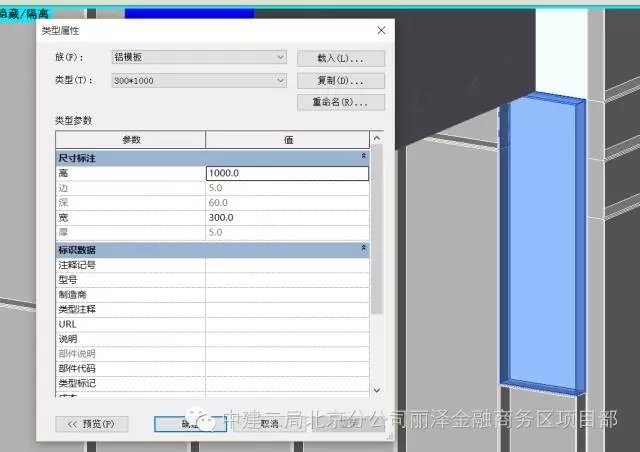The width and height of the screenshot is (640, 452).
Task: Click the 注释记号 value cell
Action: 287,264
